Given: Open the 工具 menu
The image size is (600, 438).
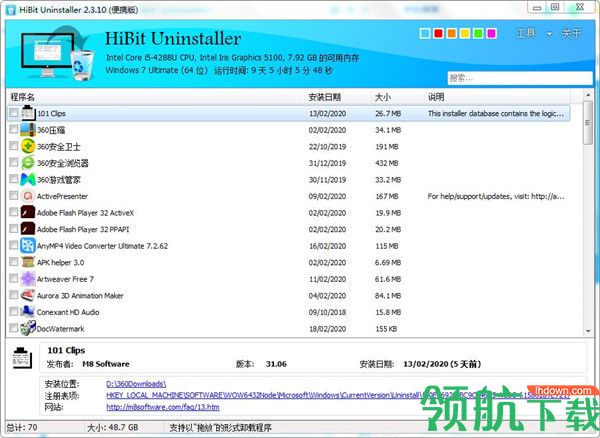Looking at the screenshot, I should pos(526,34).
